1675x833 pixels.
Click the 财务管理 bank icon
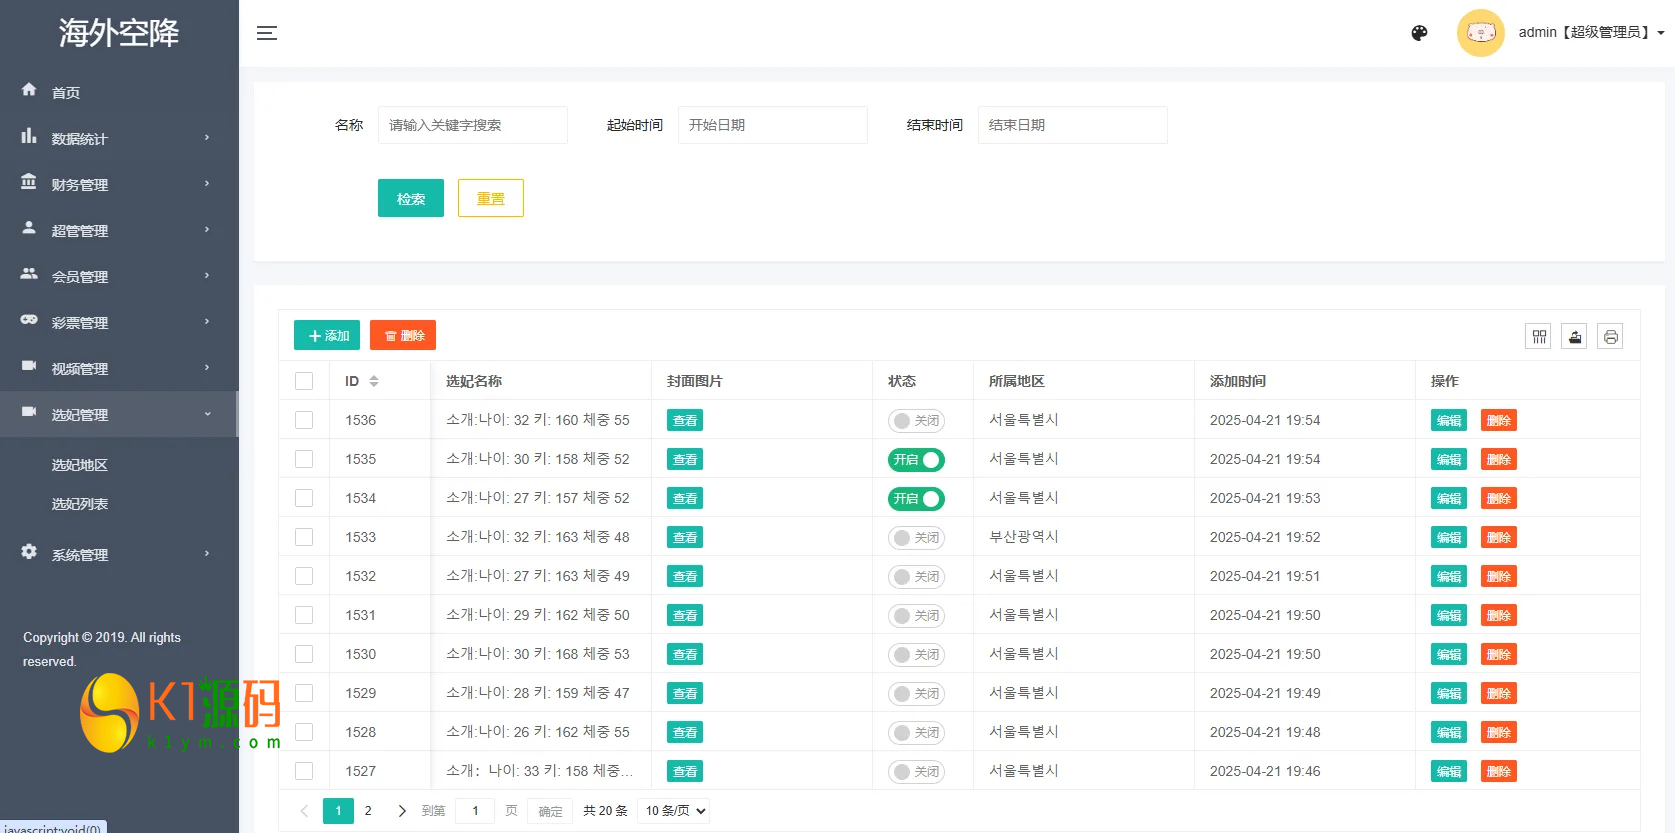point(29,182)
